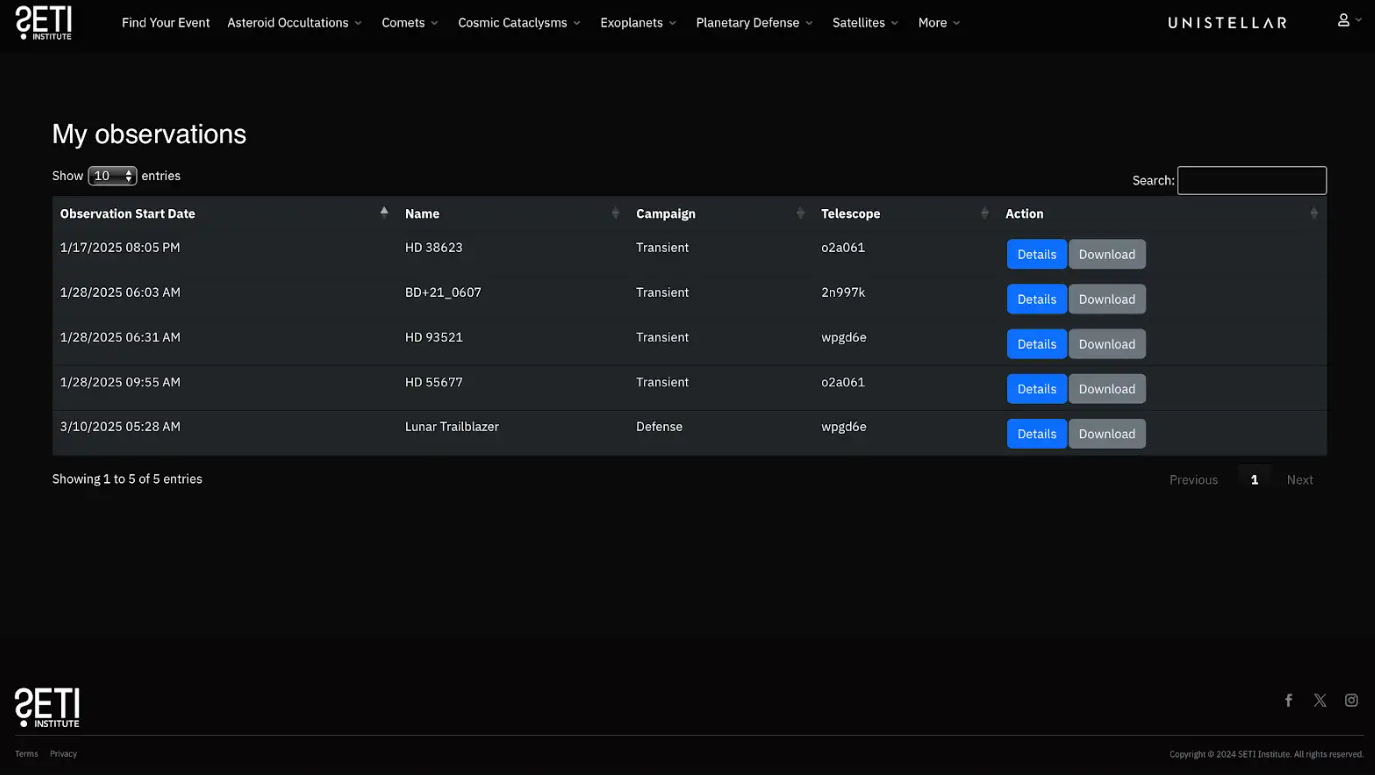View Details for Lunar Trailblazer observation

[x=1036, y=434]
